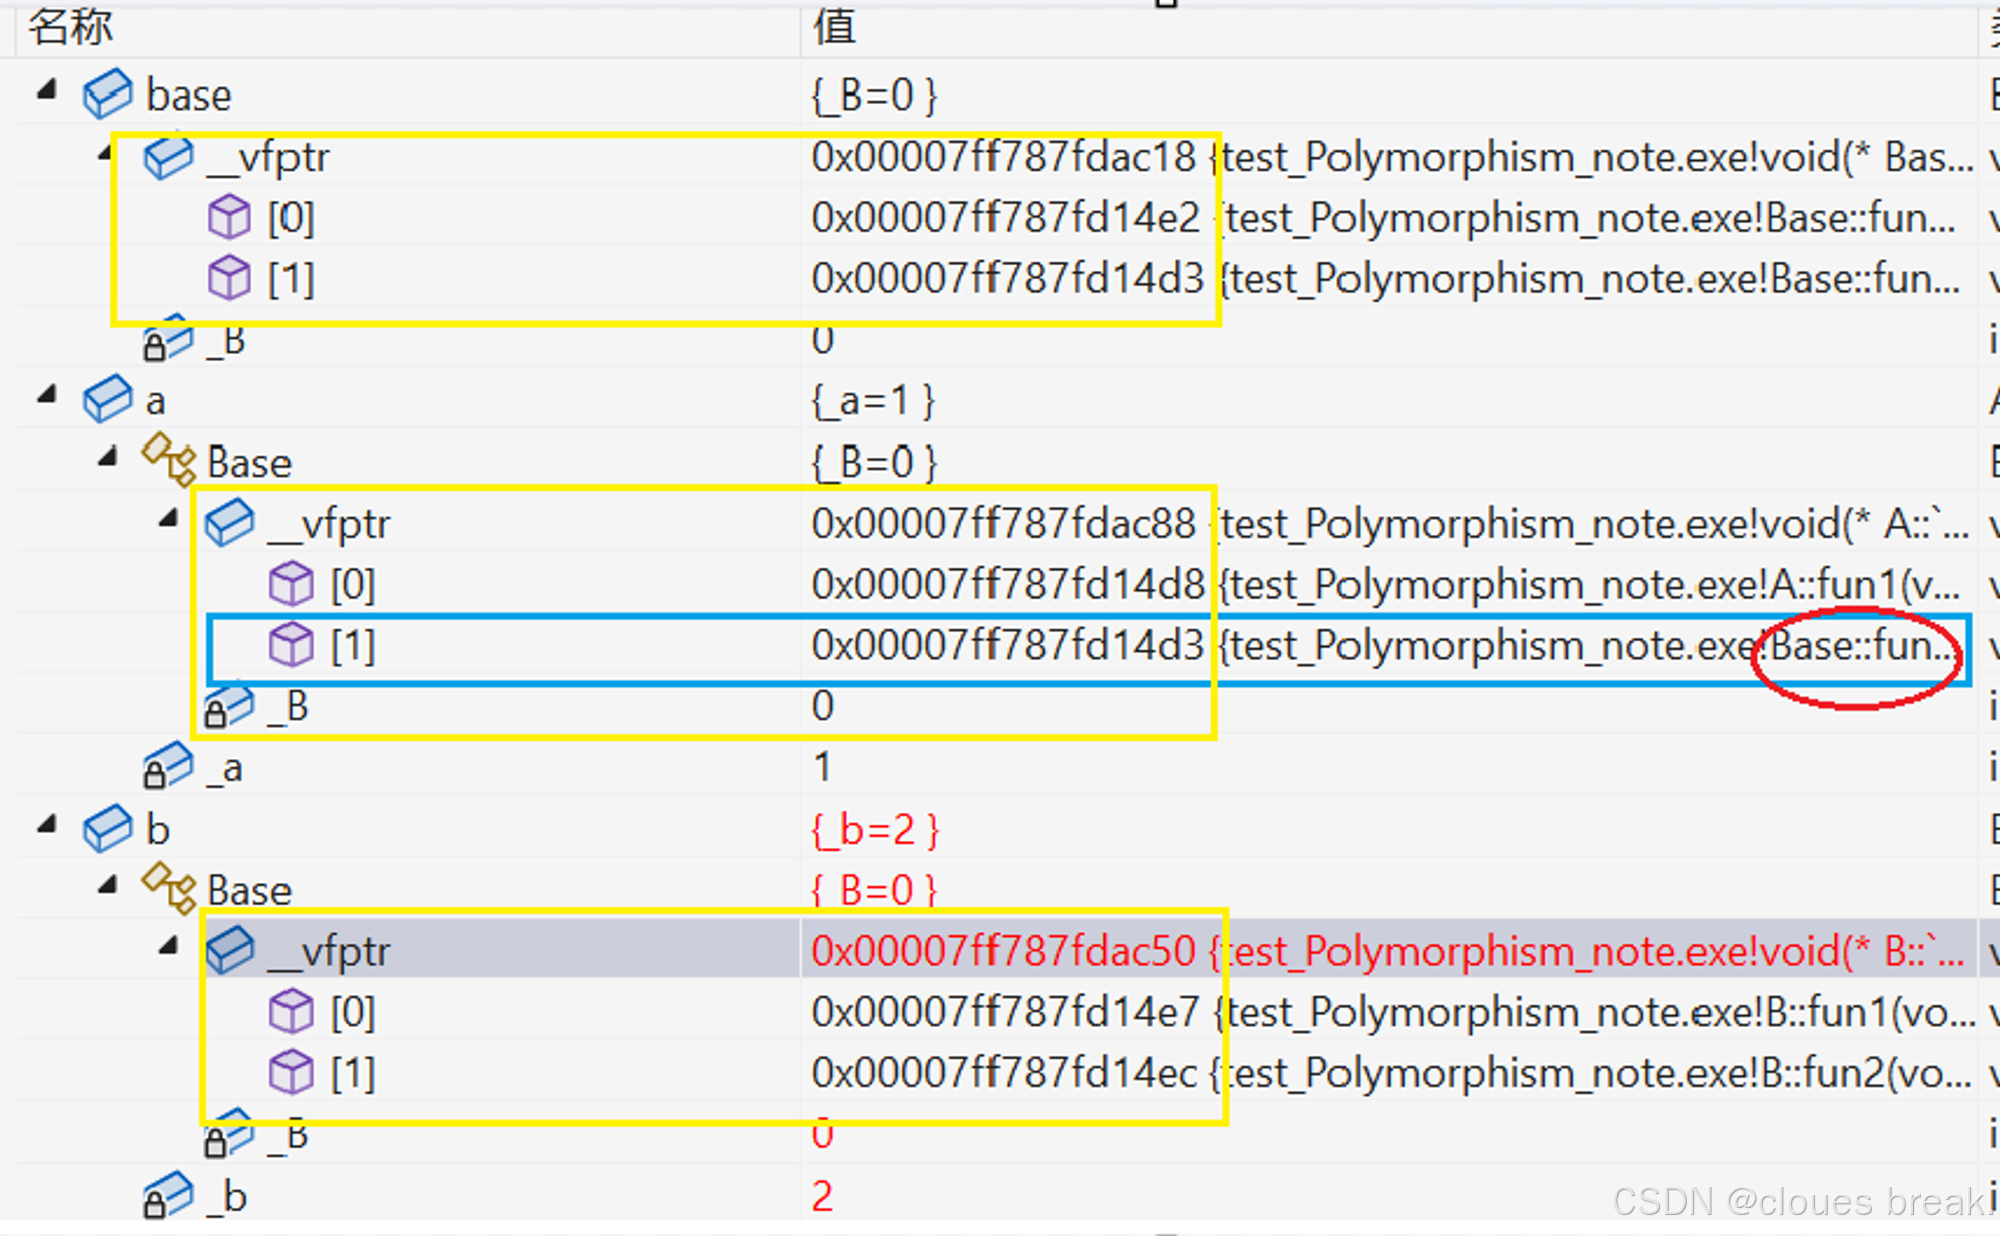Click the purple cube icon of base's __vfptr [0]
The image size is (2000, 1236).
[x=229, y=217]
